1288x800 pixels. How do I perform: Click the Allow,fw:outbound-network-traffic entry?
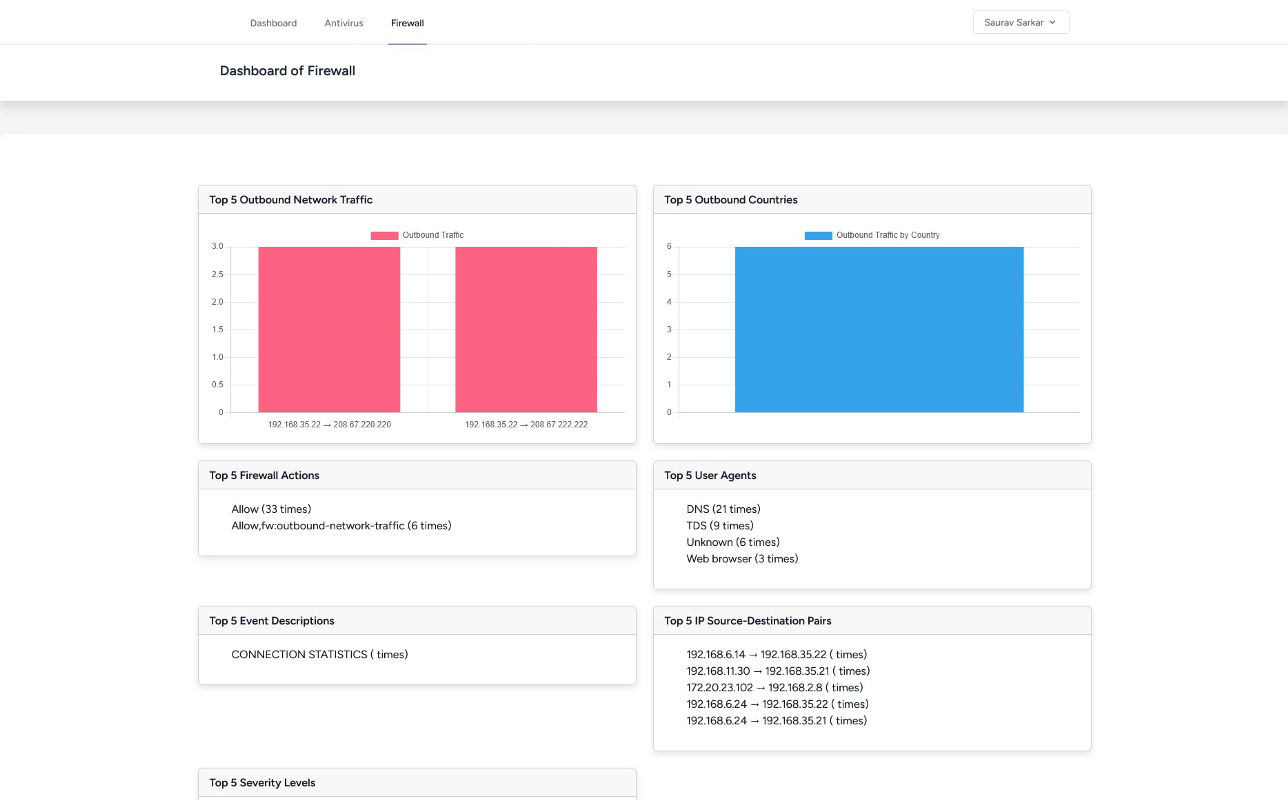[341, 526]
